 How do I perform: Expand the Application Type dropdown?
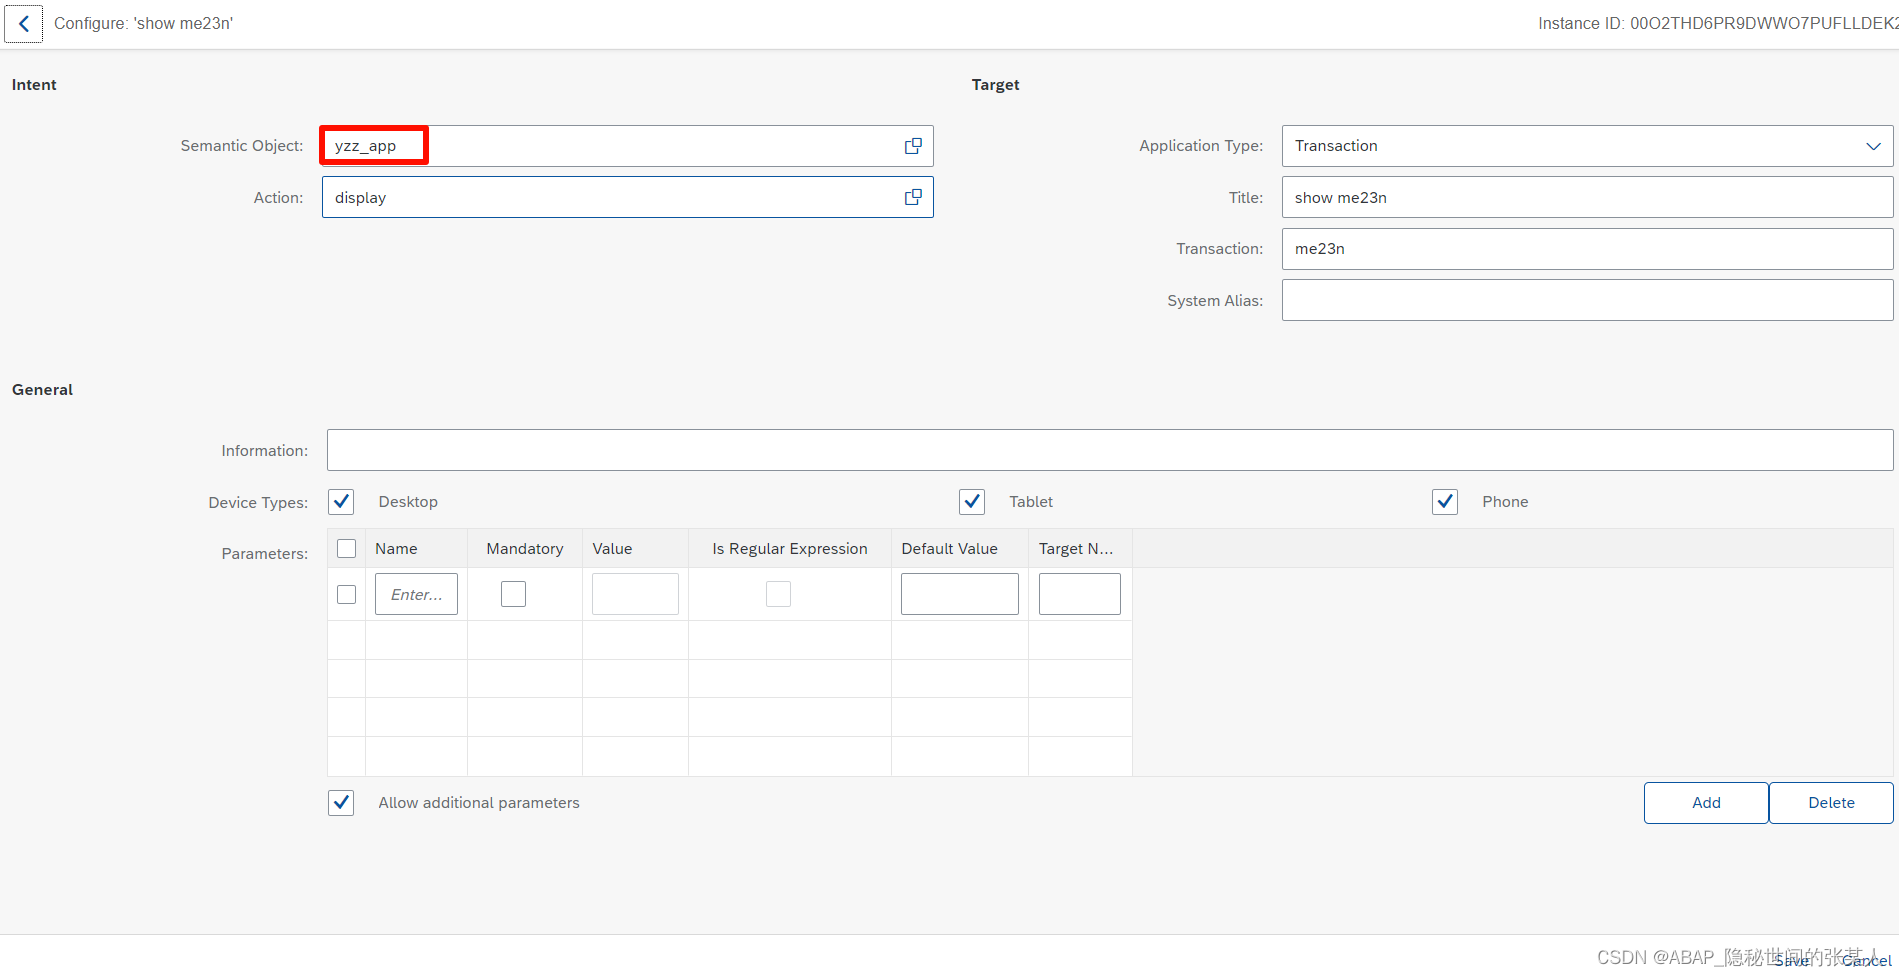coord(1873,146)
